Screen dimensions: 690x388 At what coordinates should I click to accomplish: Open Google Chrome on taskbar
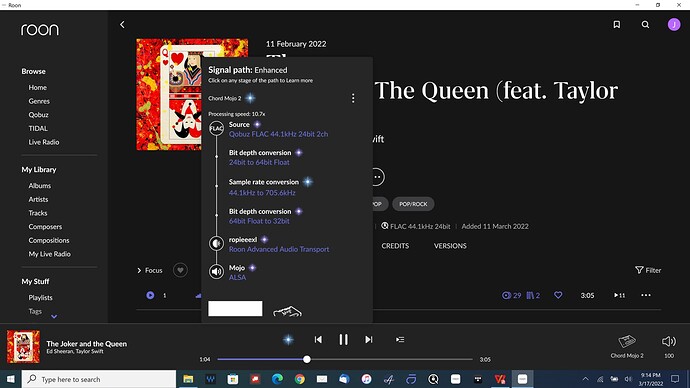pos(300,379)
